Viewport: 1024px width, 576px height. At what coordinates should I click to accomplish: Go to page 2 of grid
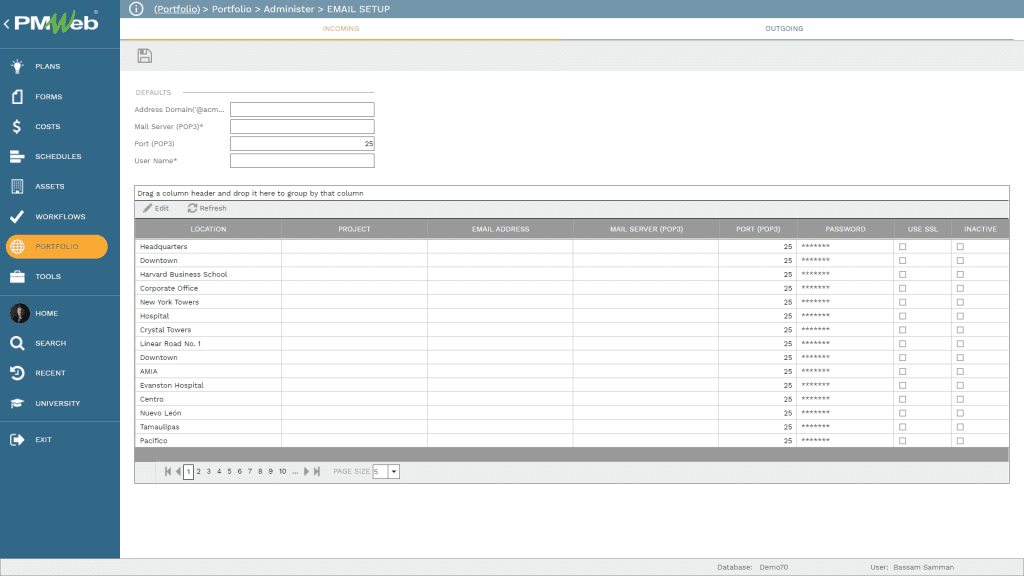tap(199, 472)
